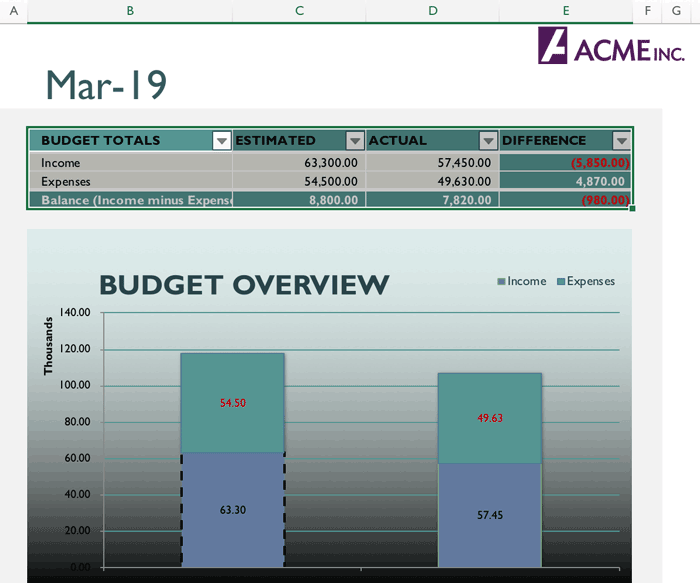This screenshot has width=700, height=583.
Task: Open the BUDGET TOTALS filter dropdown
Action: pos(222,141)
